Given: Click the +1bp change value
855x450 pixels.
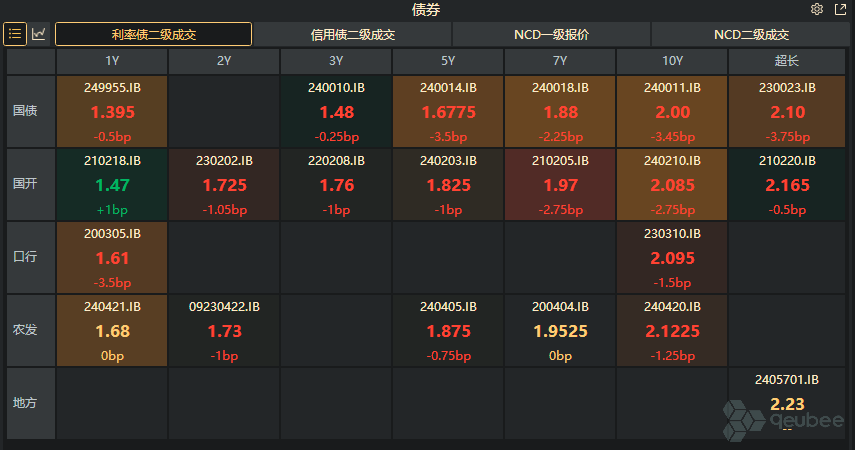Looking at the screenshot, I should click(x=112, y=210).
